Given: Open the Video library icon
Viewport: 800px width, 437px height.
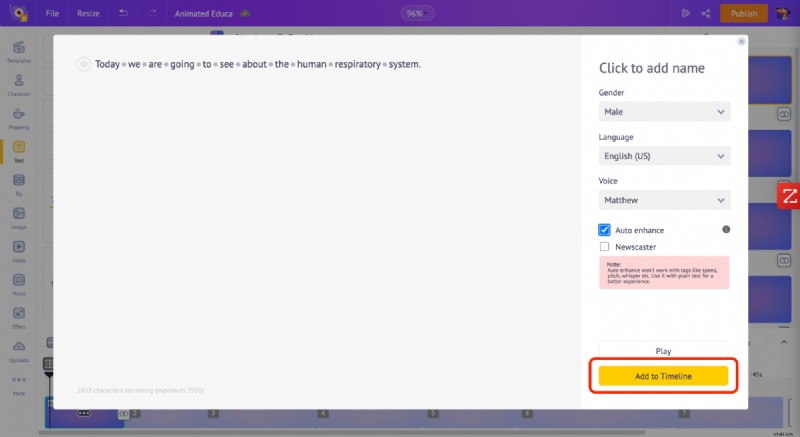Looking at the screenshot, I should pyautogui.click(x=18, y=250).
